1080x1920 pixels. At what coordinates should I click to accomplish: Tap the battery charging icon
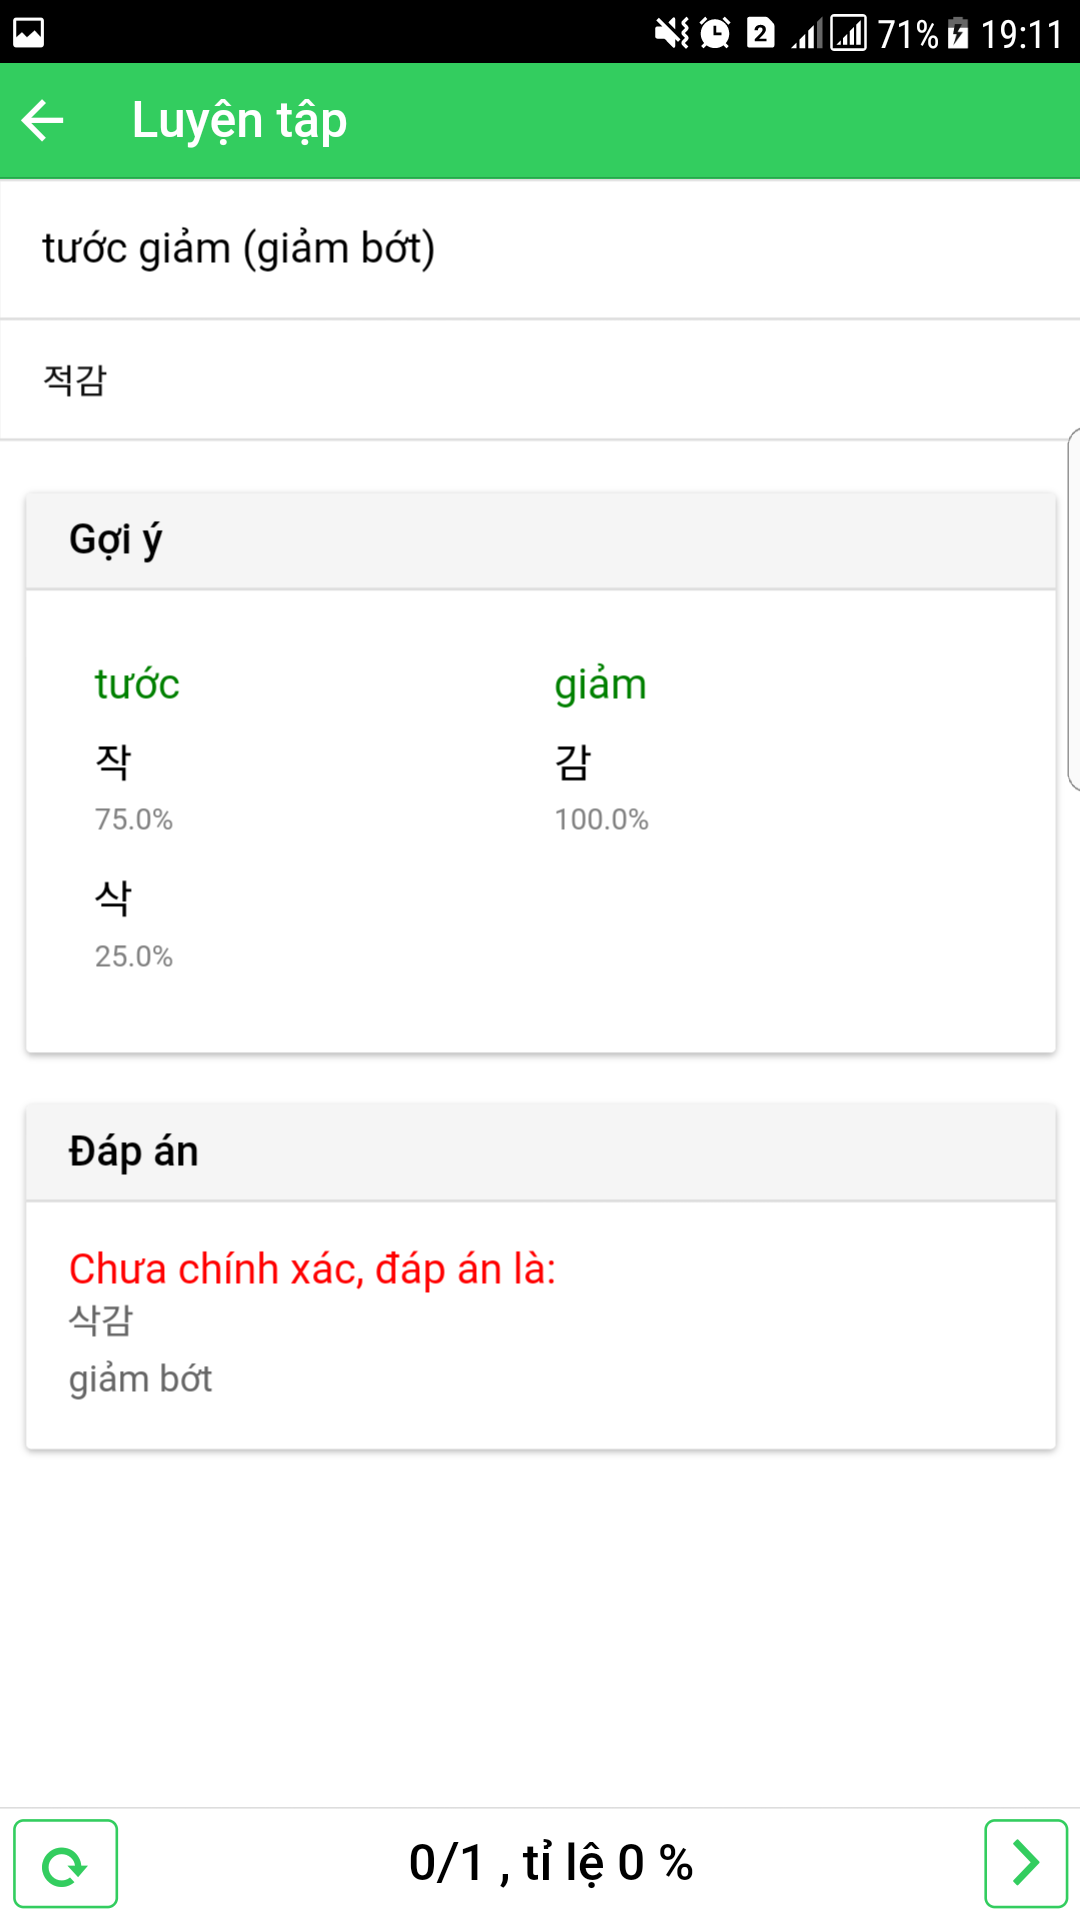(x=958, y=33)
